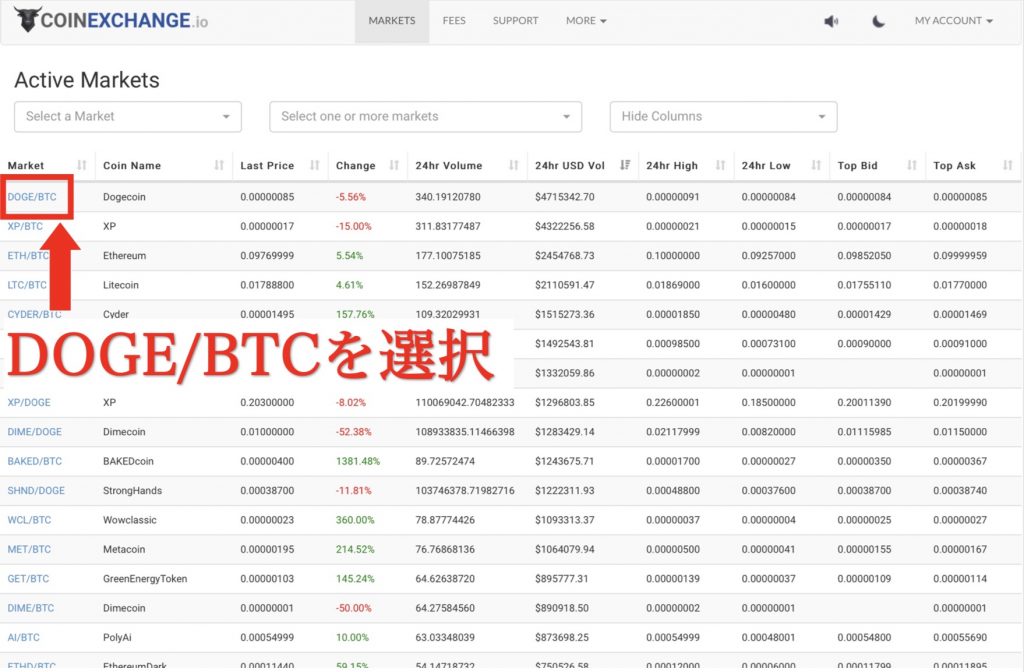Go to the MARKETS tab
The height and width of the screenshot is (672, 1024).
click(x=392, y=21)
